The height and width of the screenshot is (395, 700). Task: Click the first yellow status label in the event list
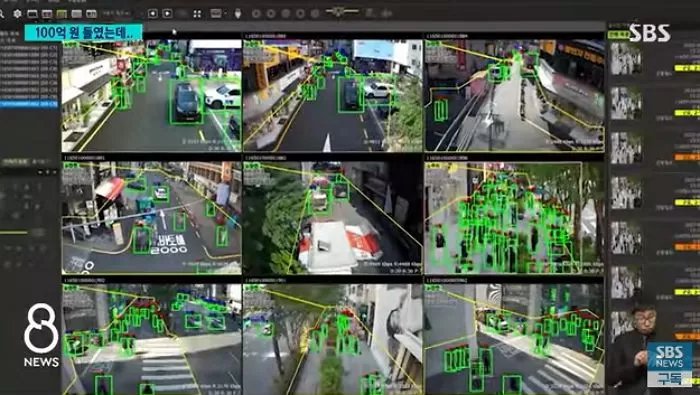[687, 68]
